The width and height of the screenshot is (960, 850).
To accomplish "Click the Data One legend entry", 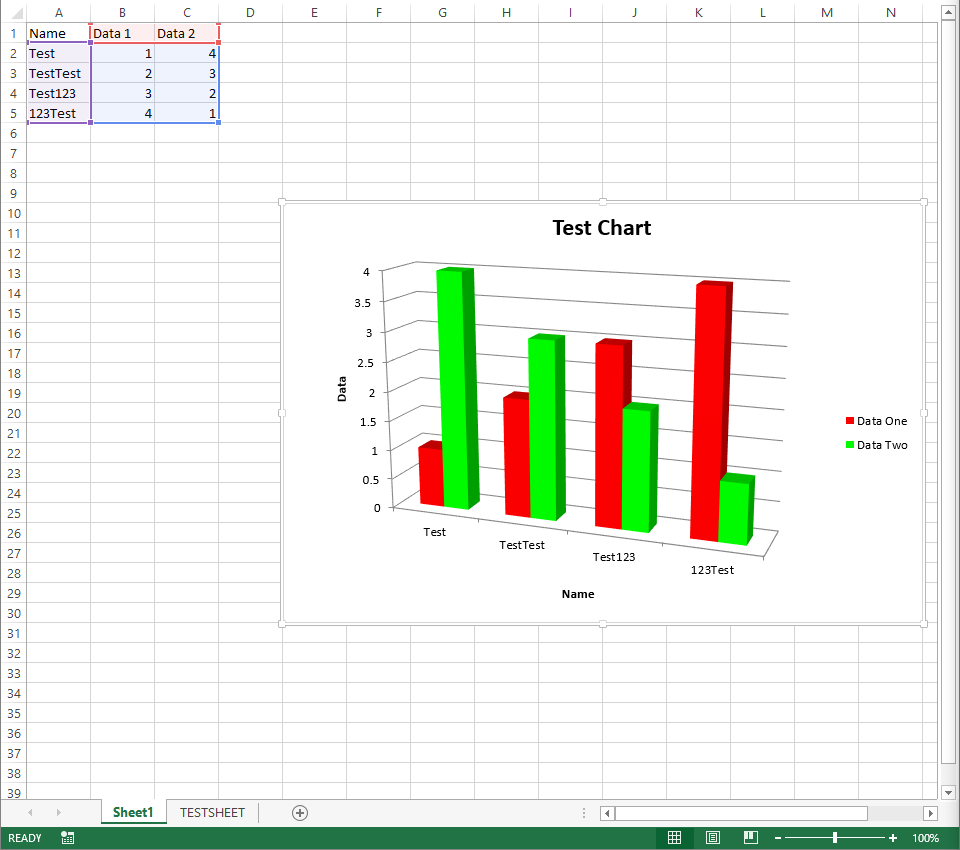I will pos(877,421).
